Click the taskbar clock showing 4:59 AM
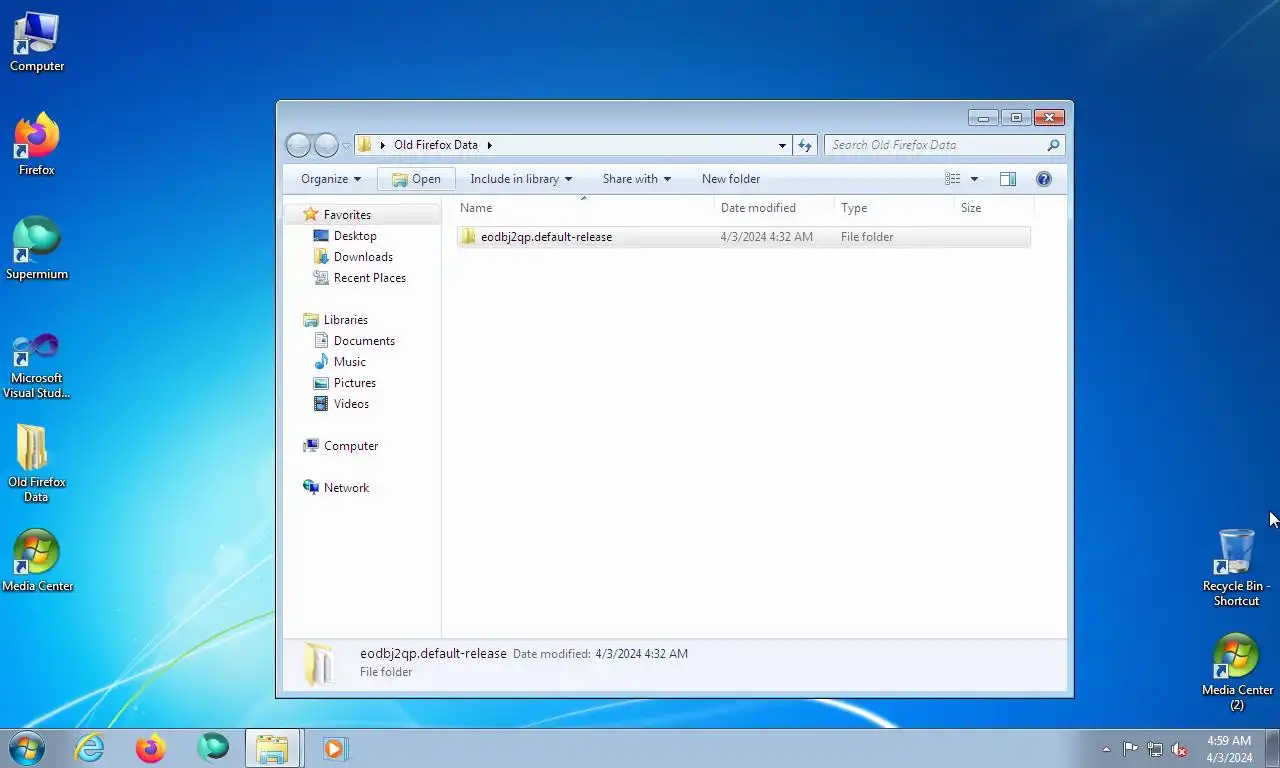This screenshot has height=768, width=1280. tap(1229, 749)
